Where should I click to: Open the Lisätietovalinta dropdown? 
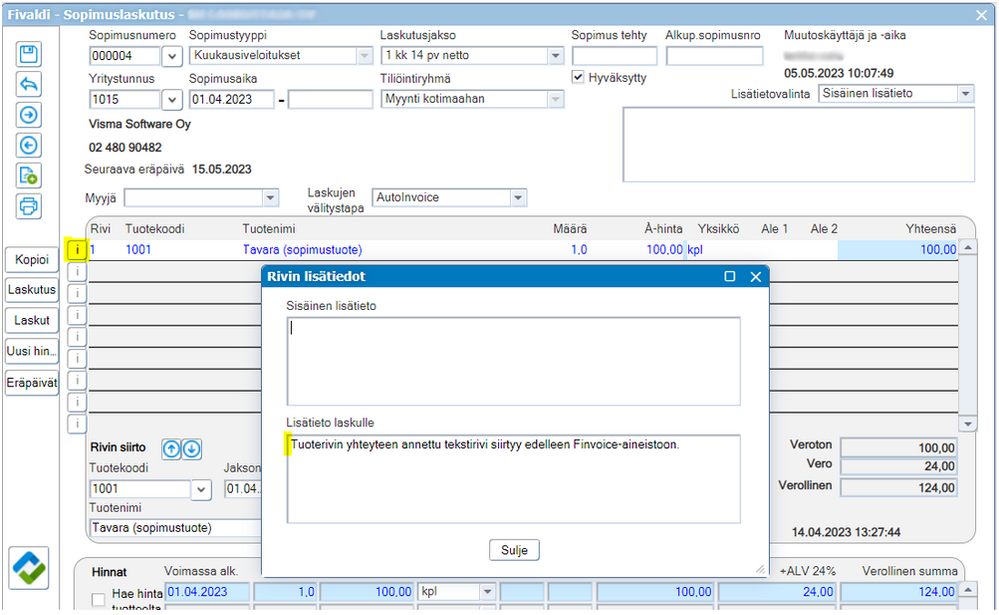click(966, 94)
